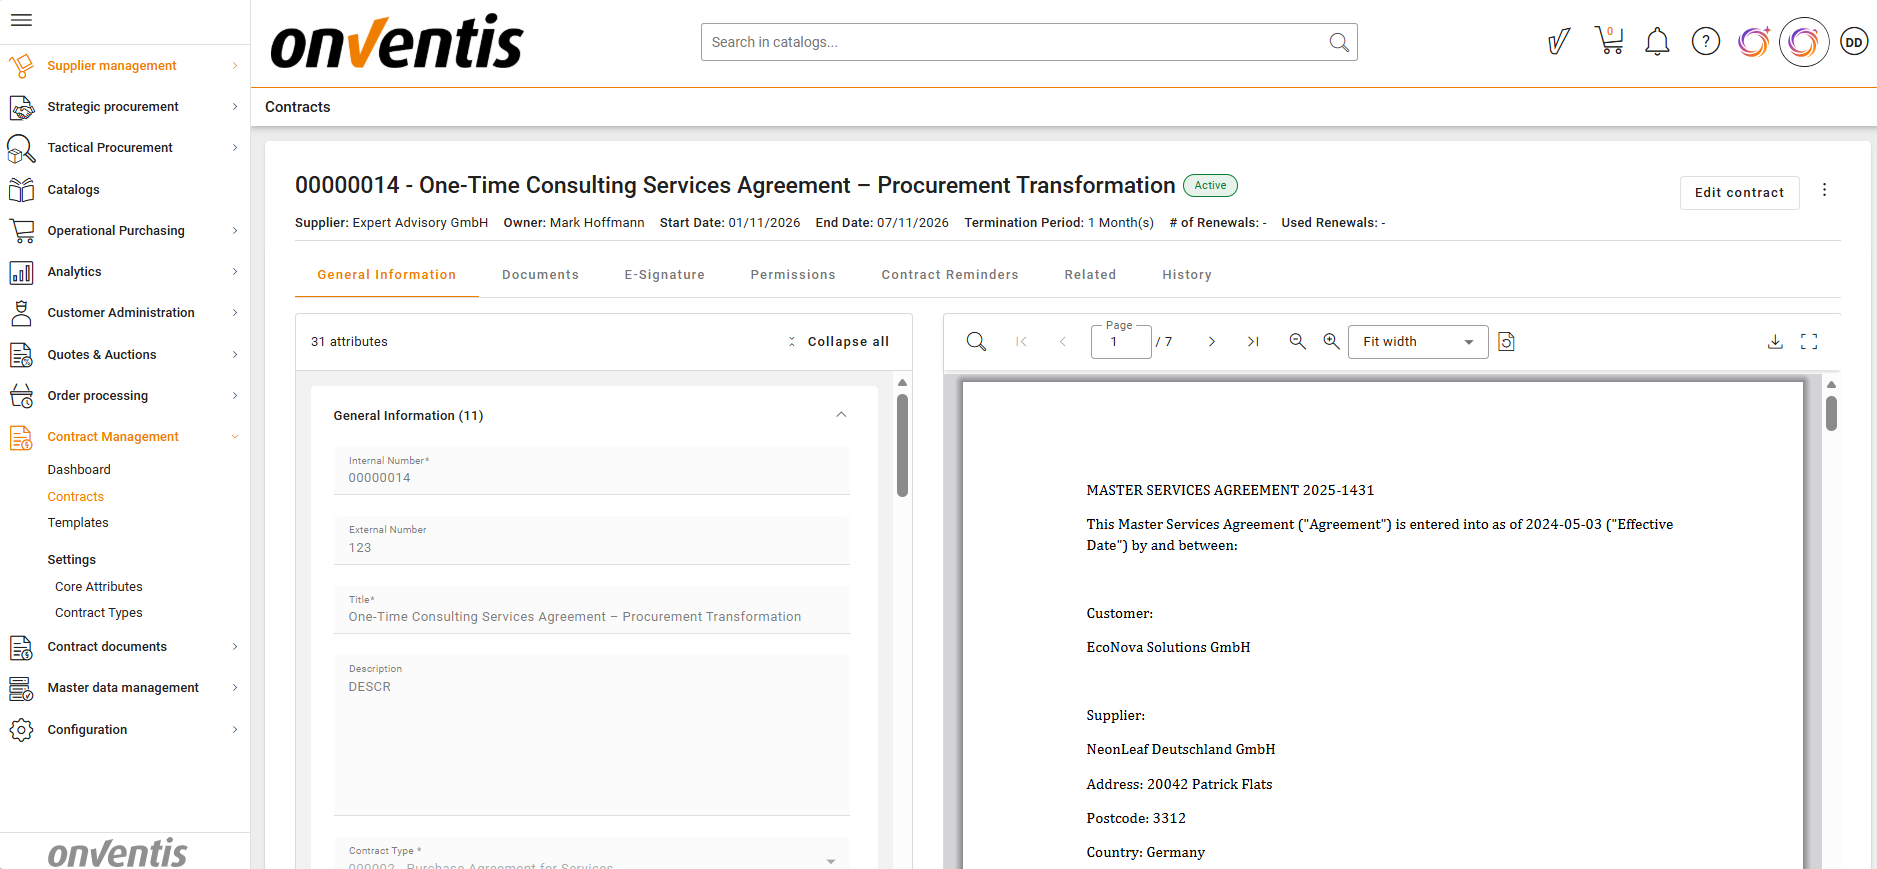1877x869 pixels.
Task: Open Contract Types settings link
Action: click(x=99, y=613)
